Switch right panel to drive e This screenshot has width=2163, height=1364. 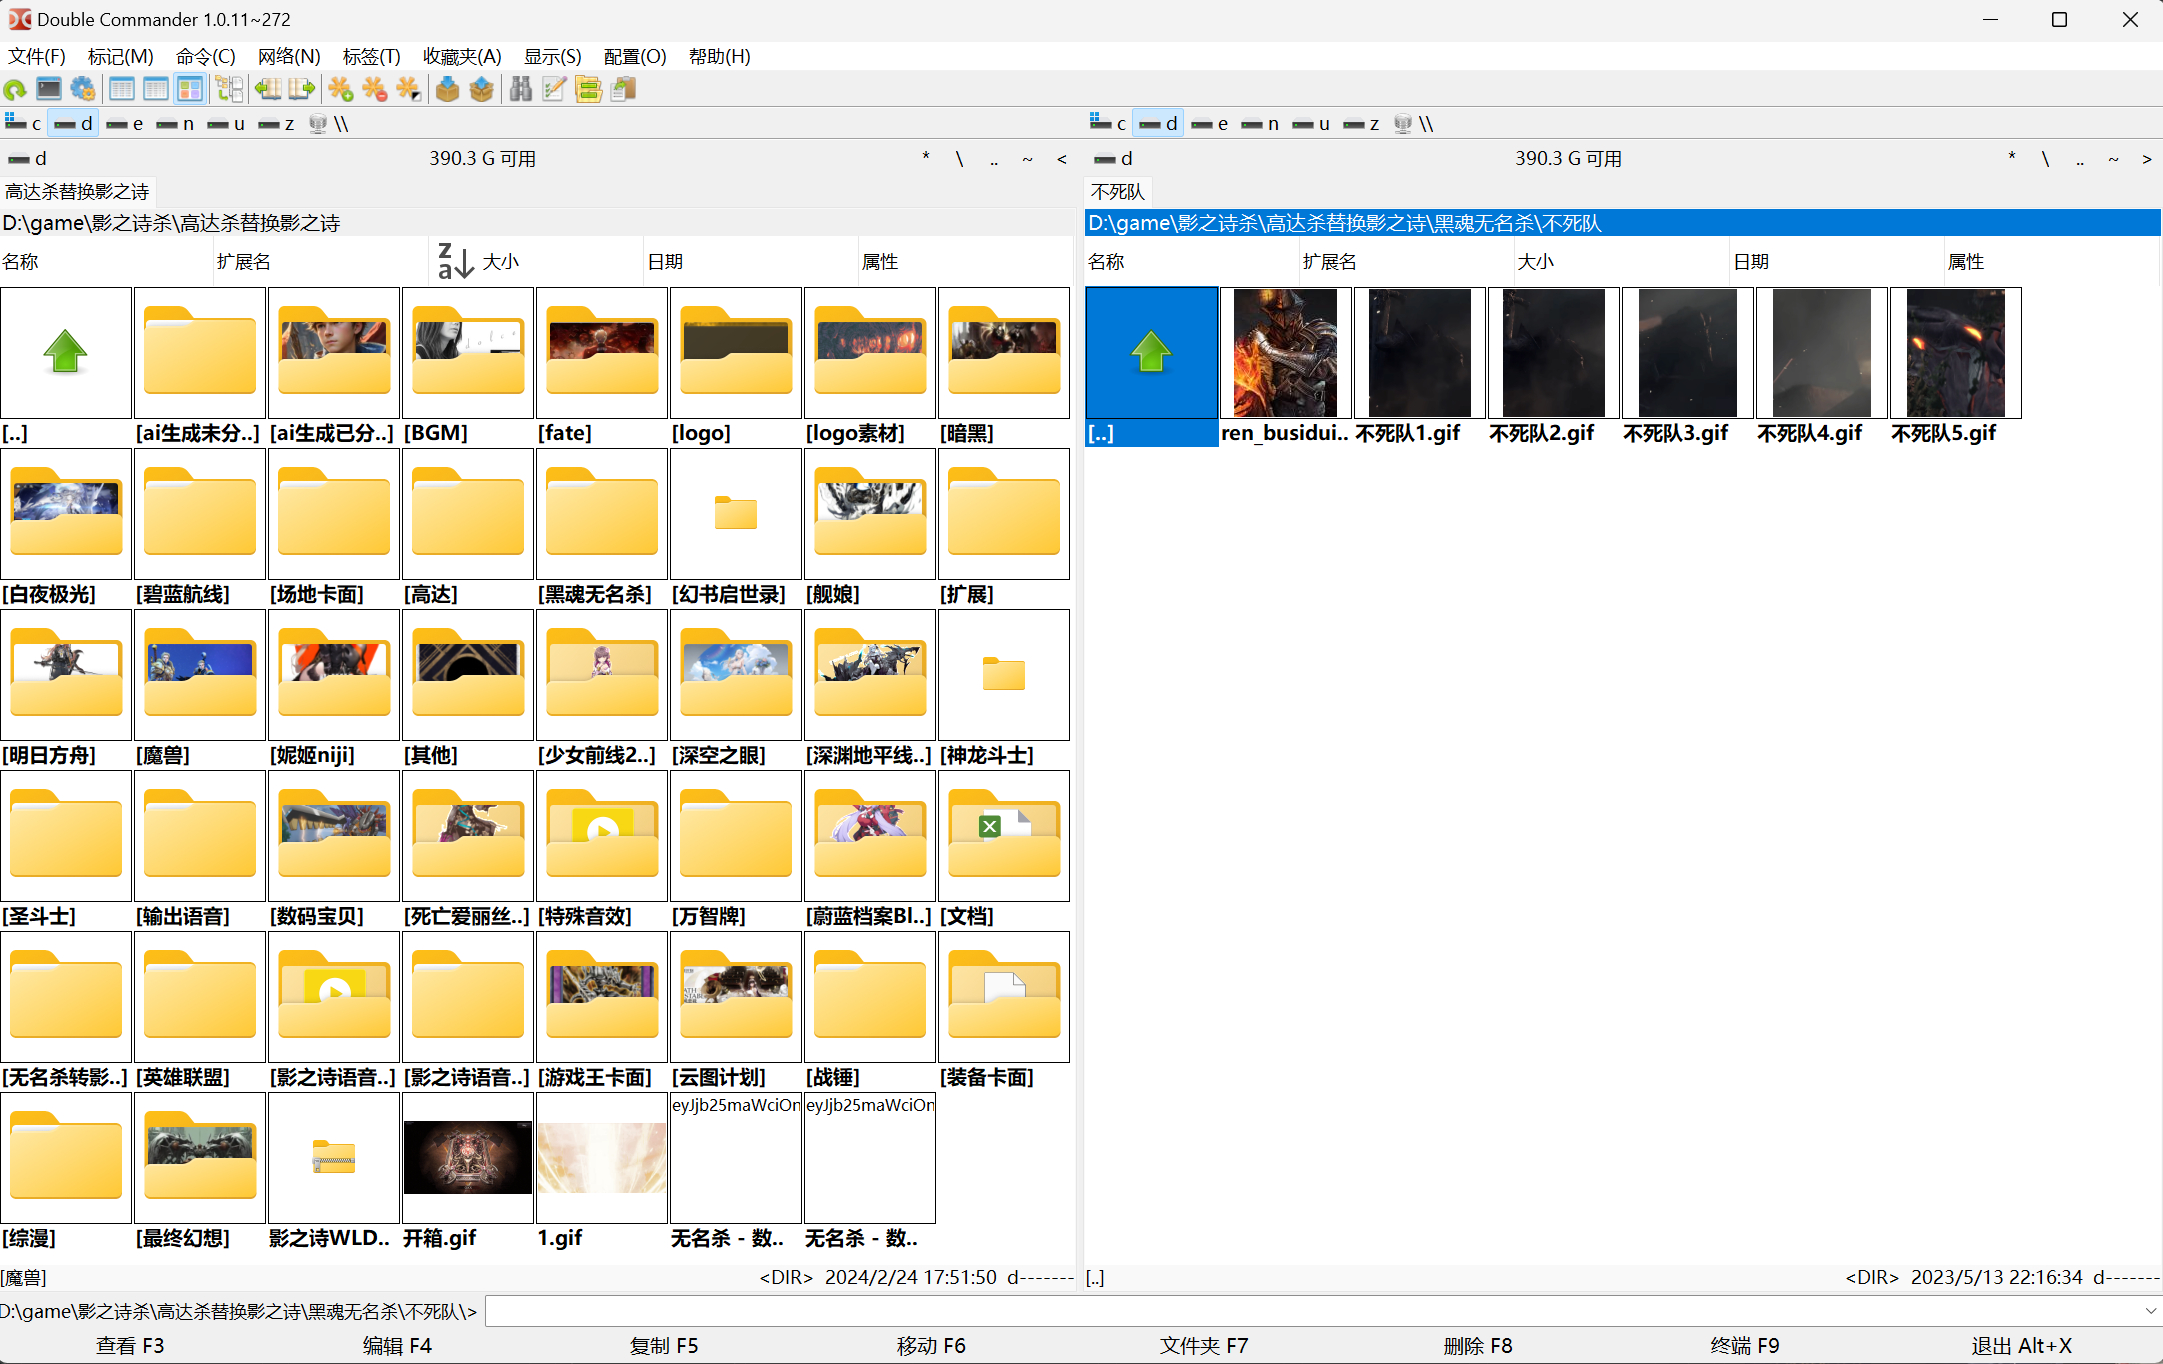point(1210,124)
